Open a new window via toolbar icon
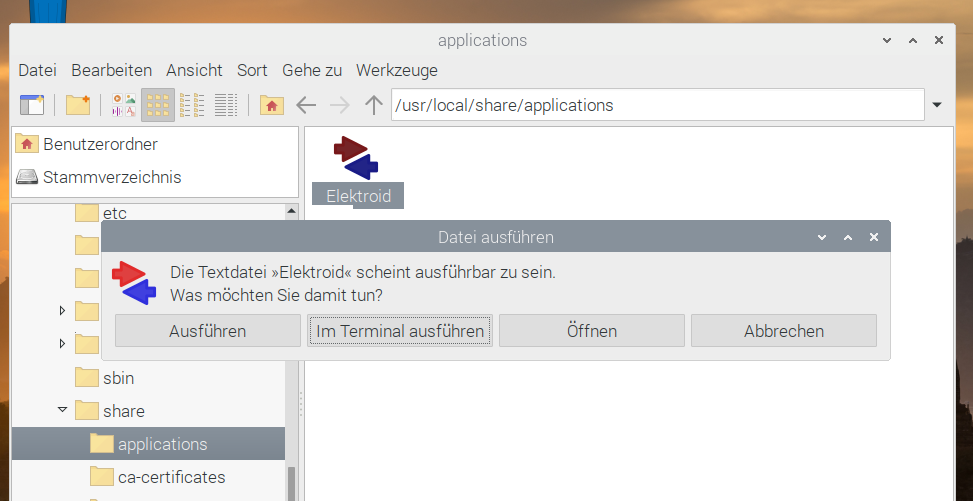973x501 pixels. pos(32,105)
